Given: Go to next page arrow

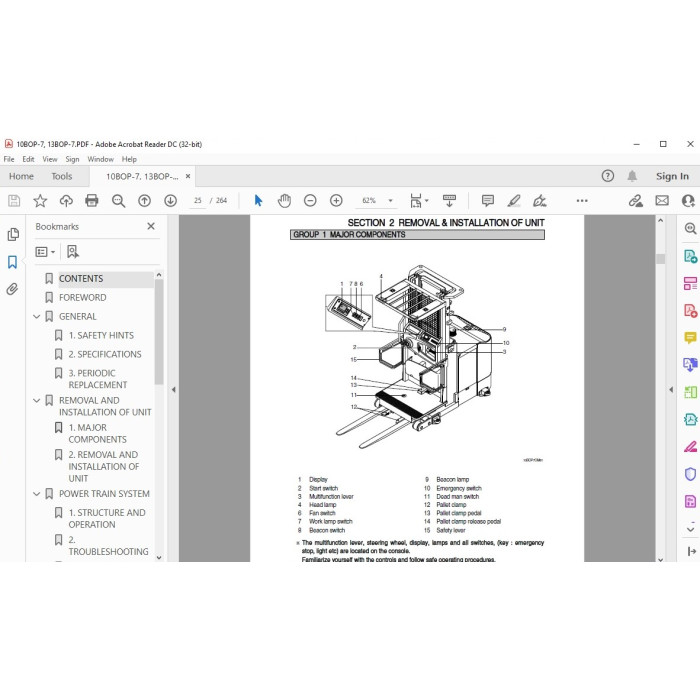Looking at the screenshot, I should pyautogui.click(x=171, y=201).
